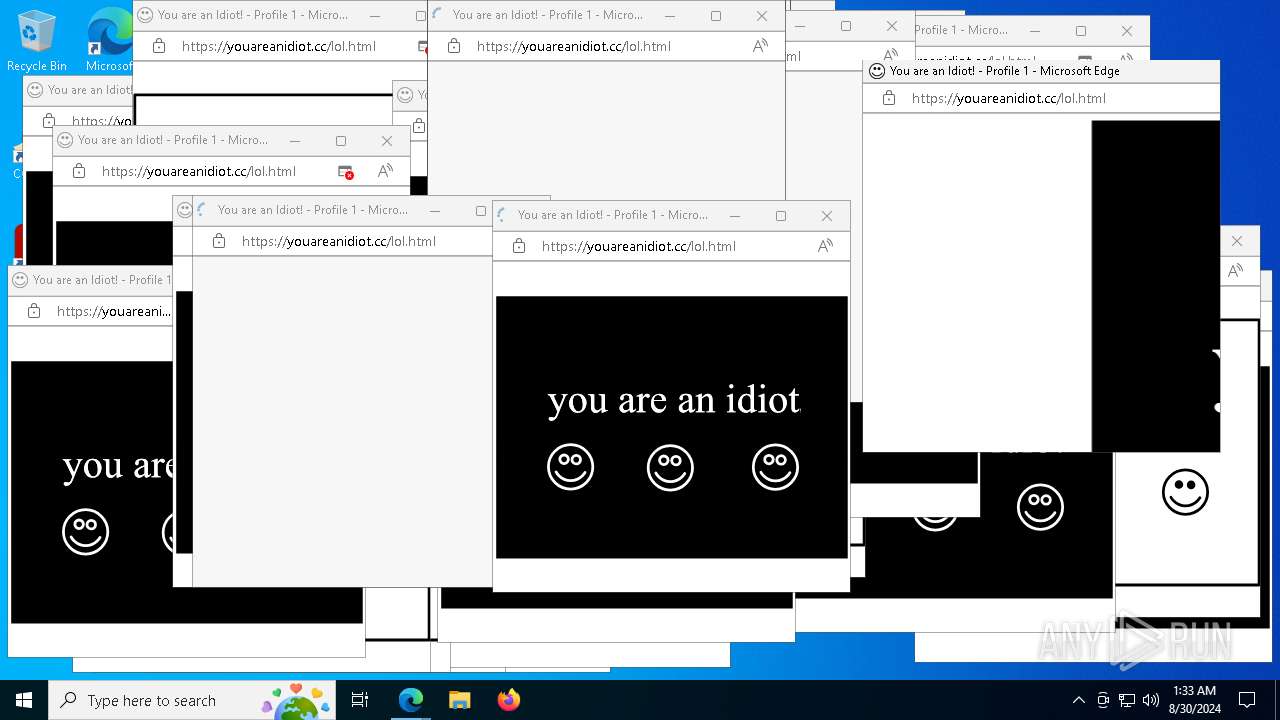Click the middle smiley in the three-smiley window
The image size is (1280, 720).
(x=670, y=467)
